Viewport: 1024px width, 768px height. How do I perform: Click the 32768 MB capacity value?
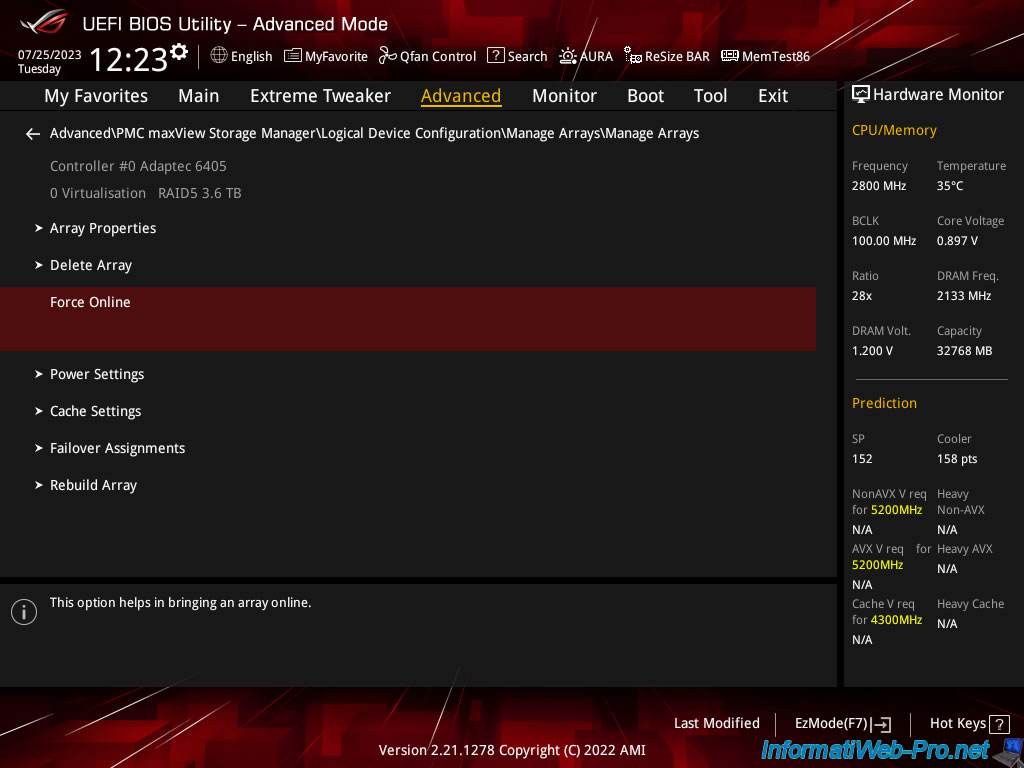(965, 351)
